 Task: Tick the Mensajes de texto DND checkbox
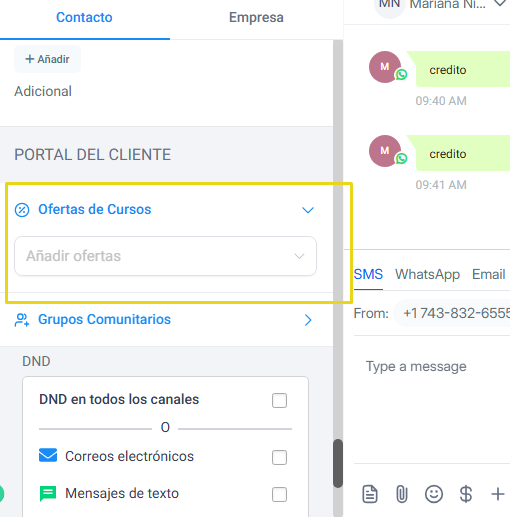(x=279, y=494)
